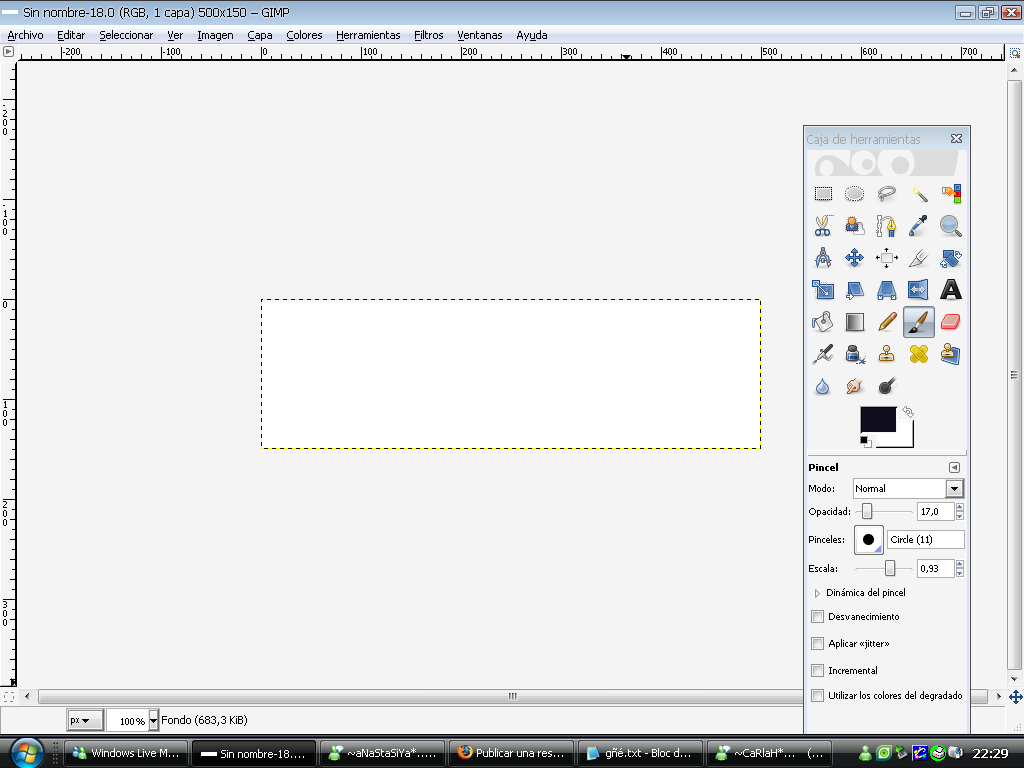The height and width of the screenshot is (768, 1024).
Task: Expand Dinámica del pincel section
Action: (x=816, y=593)
